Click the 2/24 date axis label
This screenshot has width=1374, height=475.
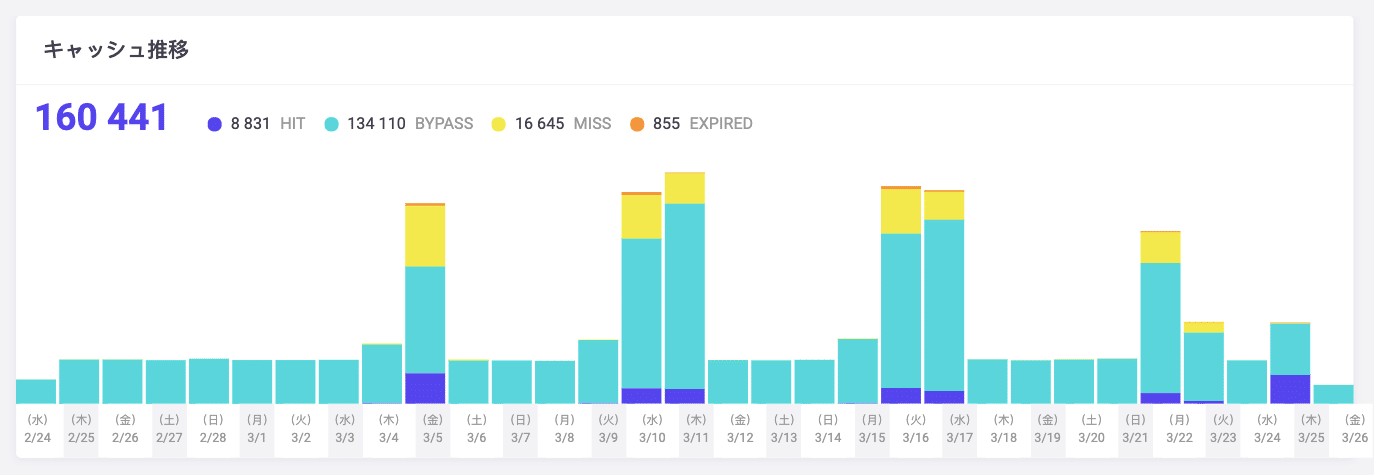pos(37,429)
